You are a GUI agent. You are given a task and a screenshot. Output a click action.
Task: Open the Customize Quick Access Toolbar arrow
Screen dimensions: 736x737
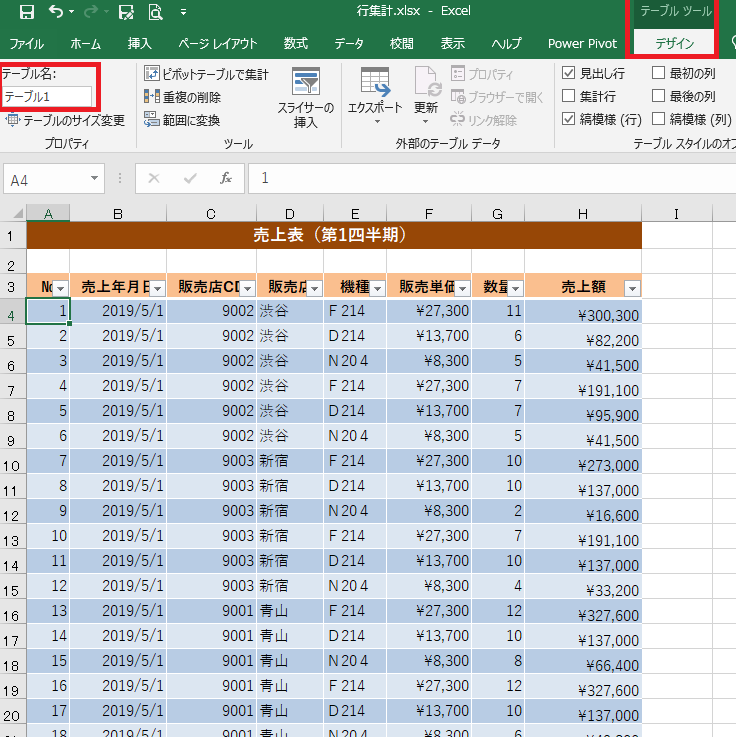(183, 12)
